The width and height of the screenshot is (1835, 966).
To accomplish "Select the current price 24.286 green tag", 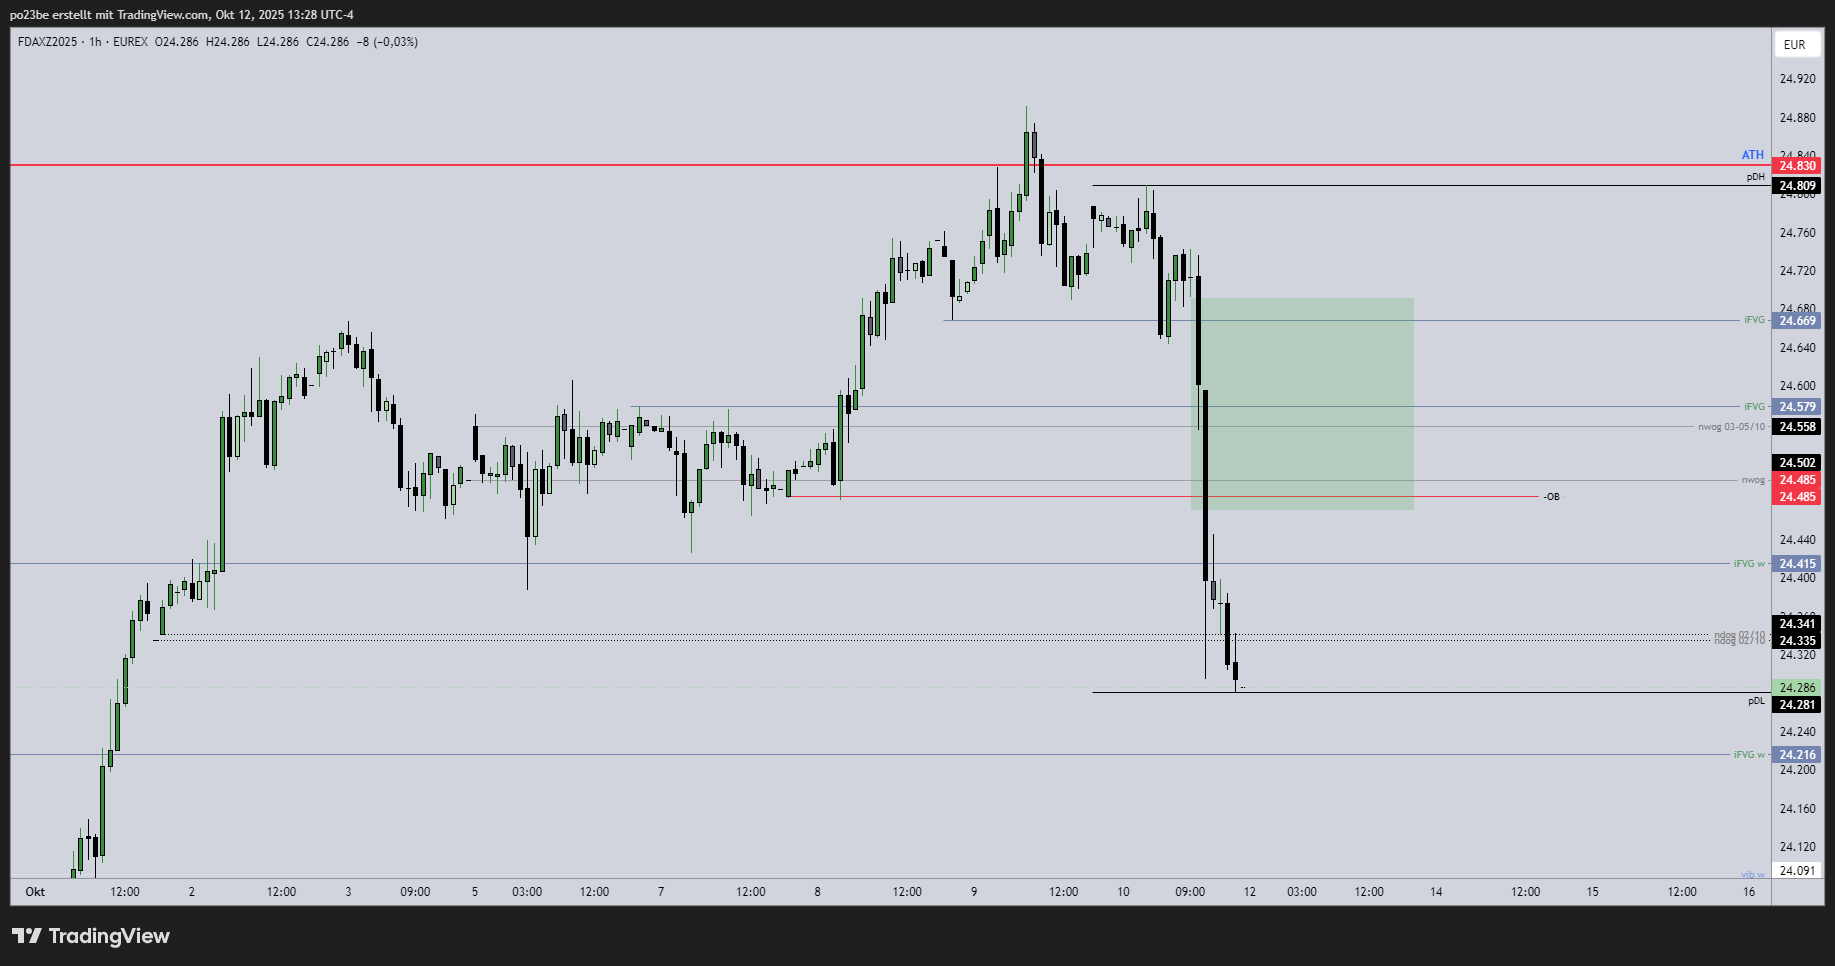I will click(1797, 688).
